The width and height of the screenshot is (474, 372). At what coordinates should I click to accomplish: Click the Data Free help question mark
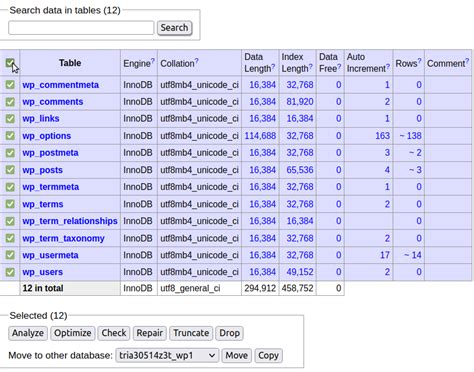pyautogui.click(x=339, y=66)
